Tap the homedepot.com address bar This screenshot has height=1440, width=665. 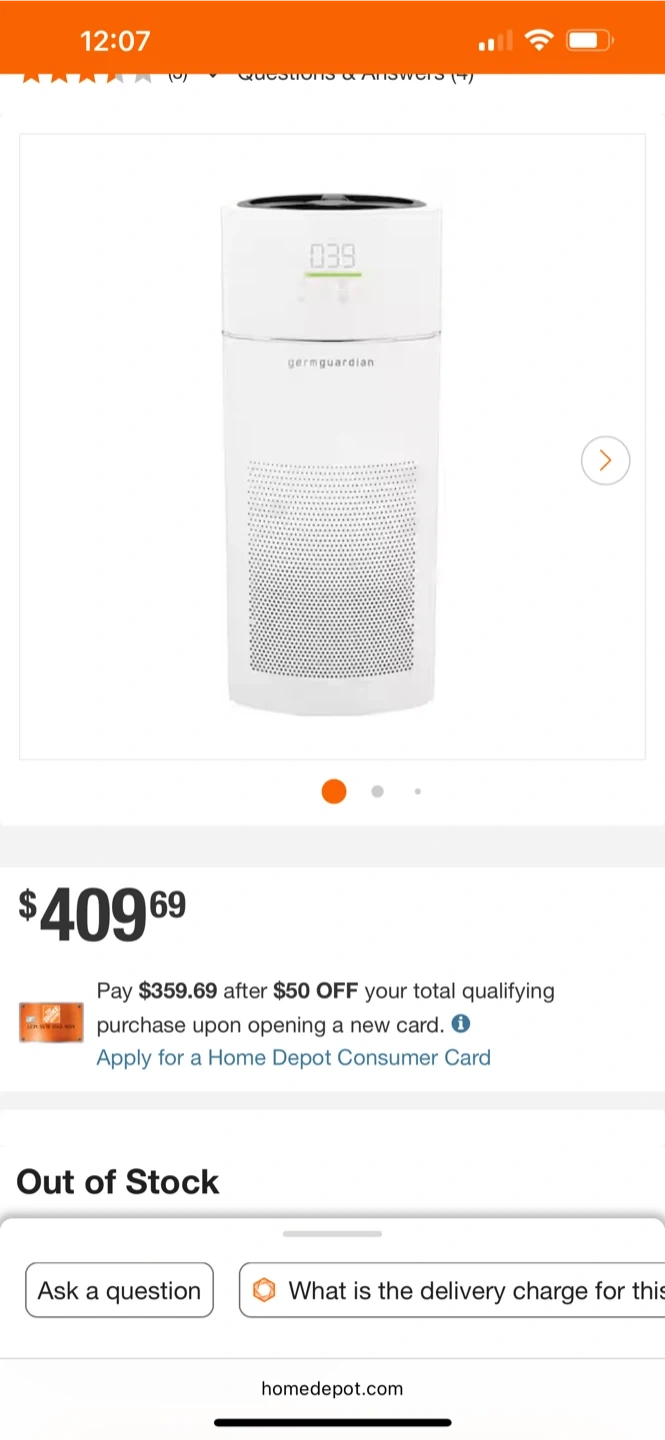(x=332, y=1388)
